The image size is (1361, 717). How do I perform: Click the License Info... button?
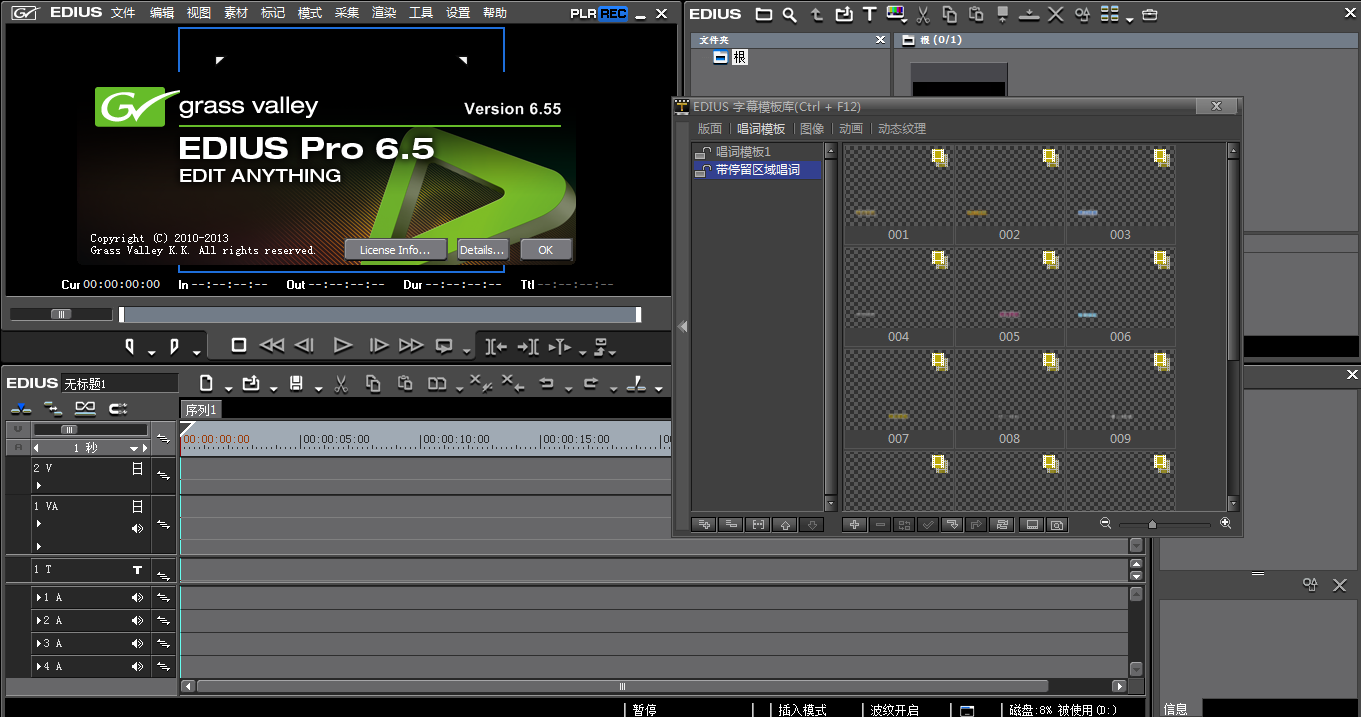click(x=395, y=249)
